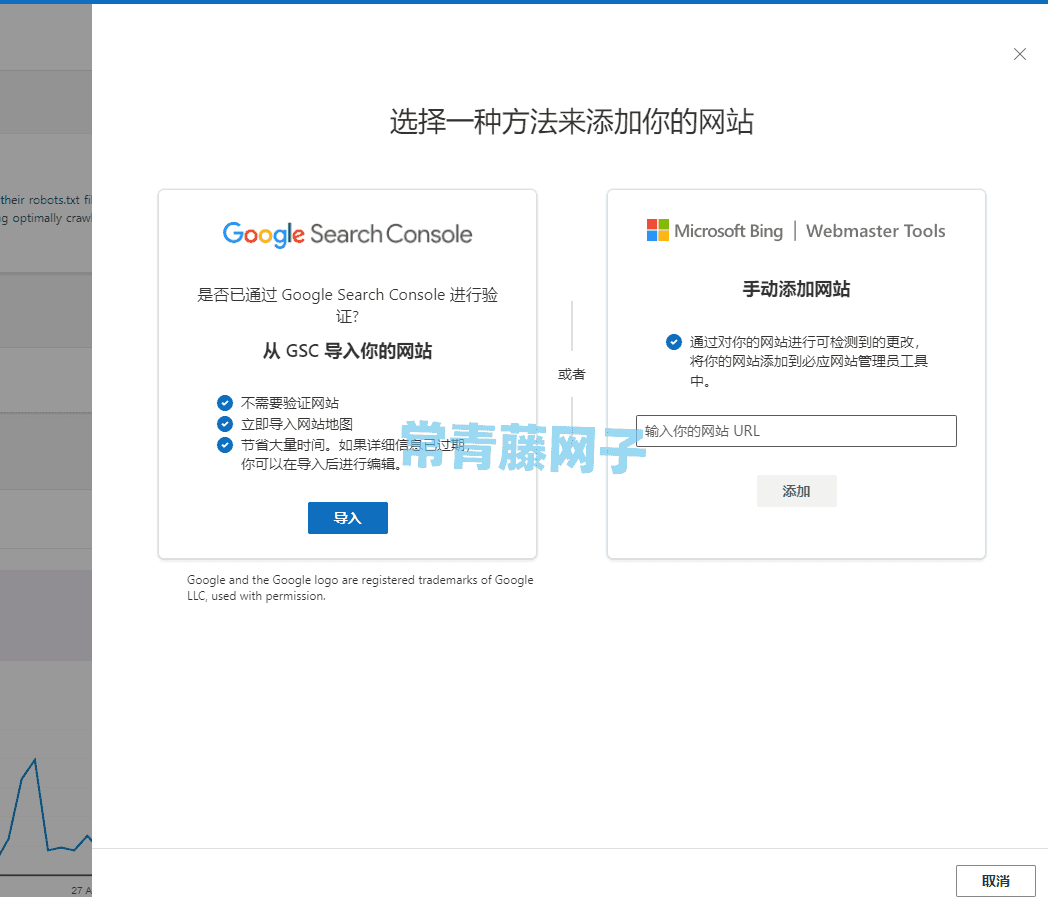Close the add-site dialog with the X

[x=1019, y=54]
